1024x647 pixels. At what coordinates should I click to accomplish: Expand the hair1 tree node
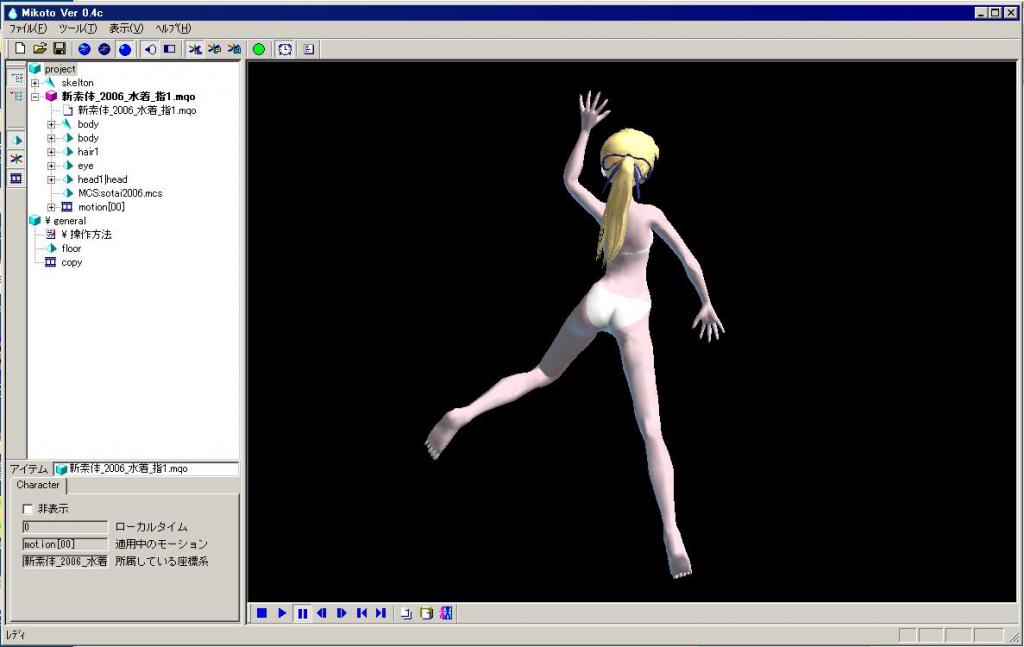click(51, 152)
